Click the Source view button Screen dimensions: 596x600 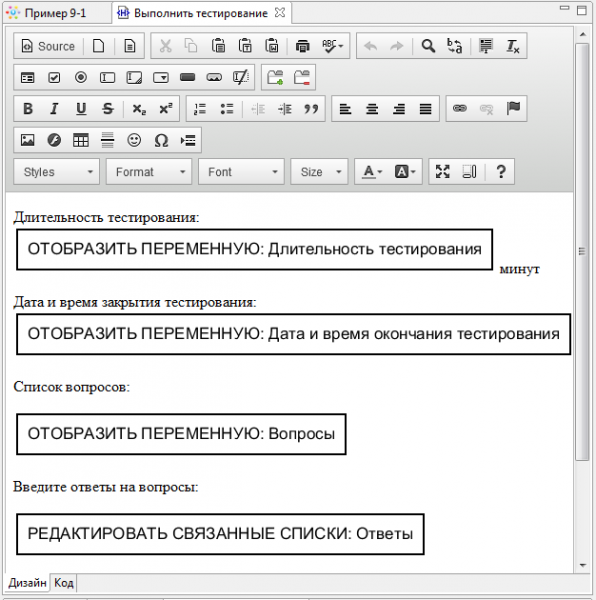[48, 46]
